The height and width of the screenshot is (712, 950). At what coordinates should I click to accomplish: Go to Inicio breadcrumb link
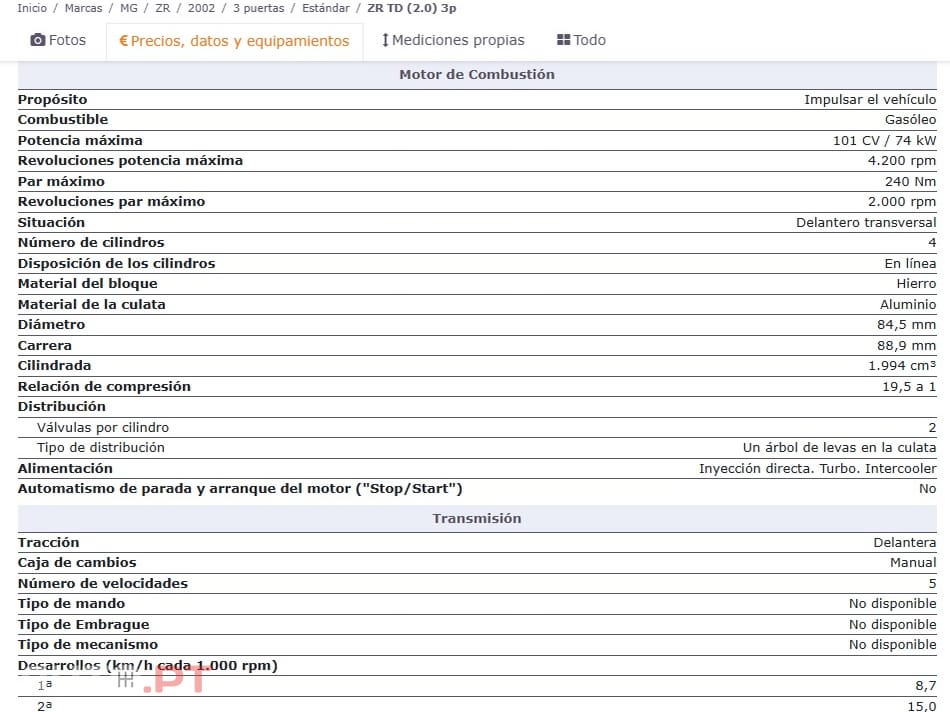[x=32, y=8]
